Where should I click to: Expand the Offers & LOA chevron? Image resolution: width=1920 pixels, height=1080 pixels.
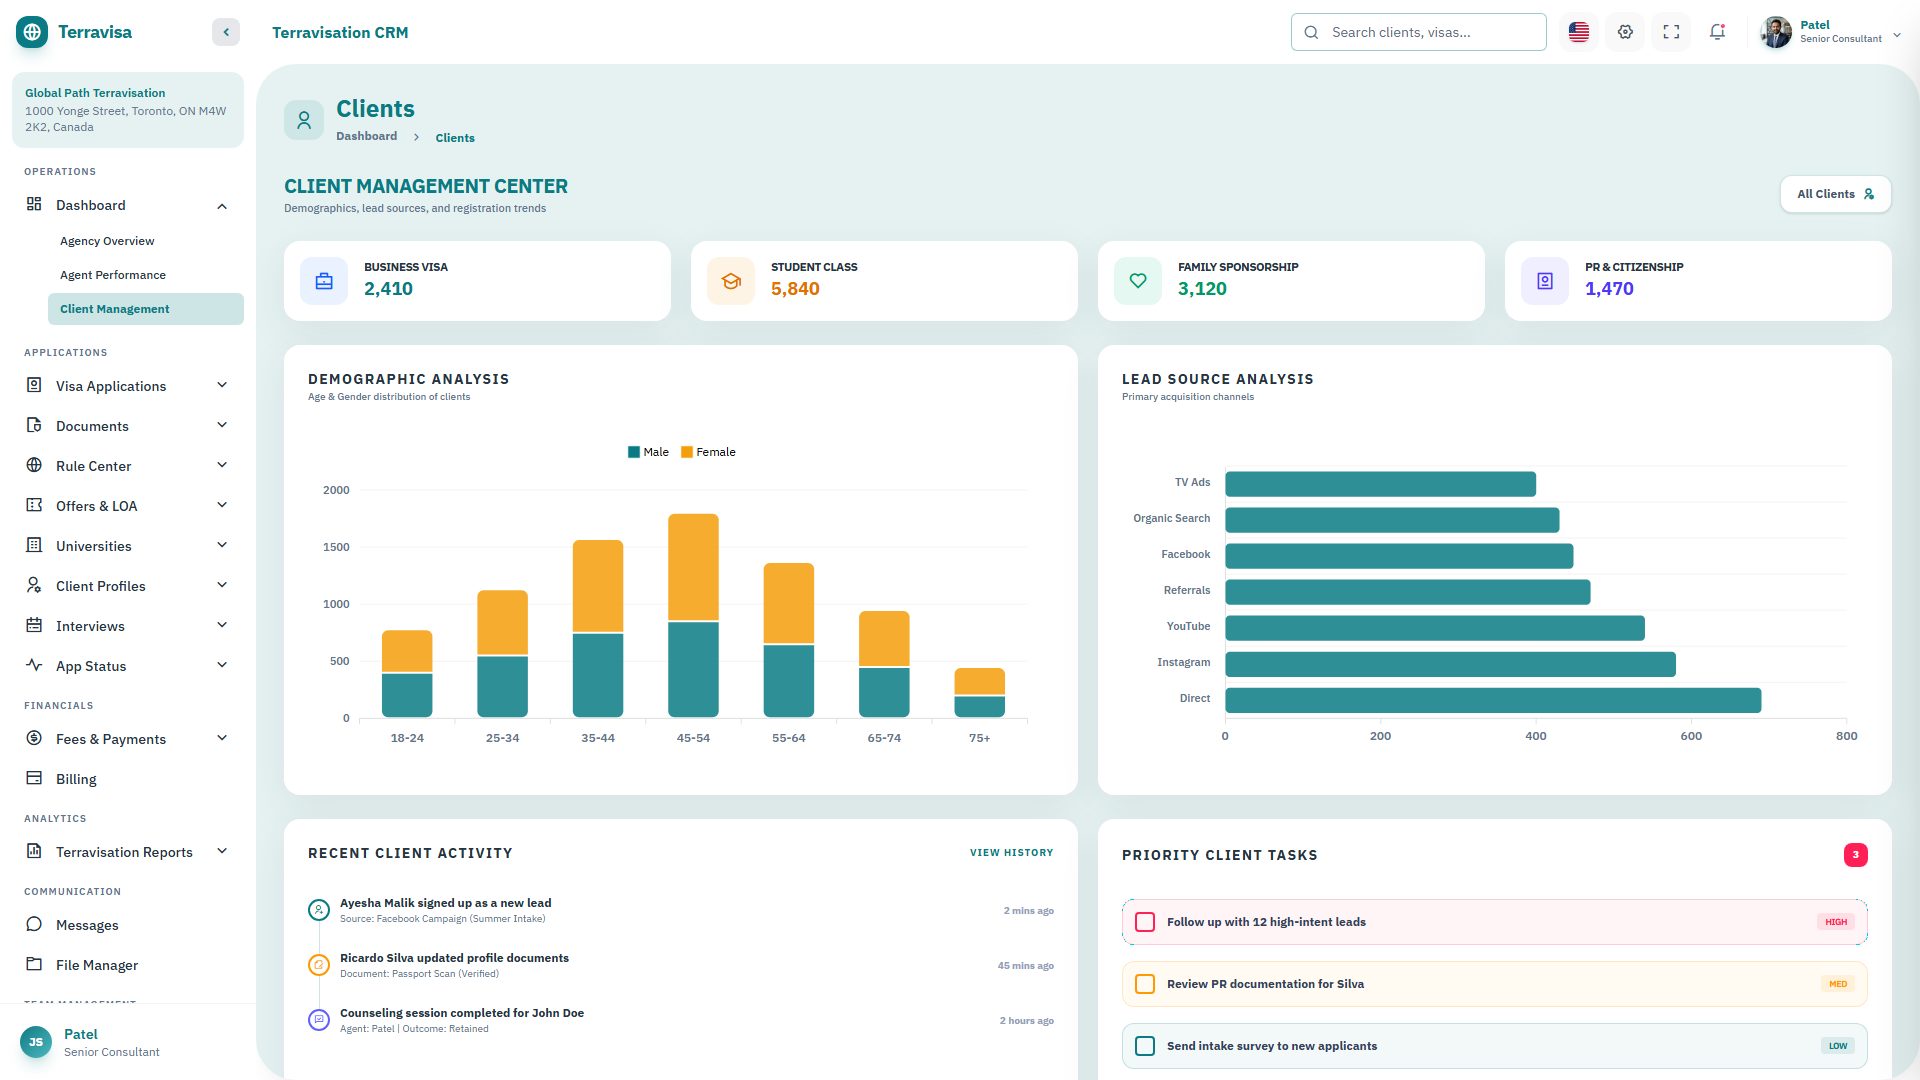(222, 505)
